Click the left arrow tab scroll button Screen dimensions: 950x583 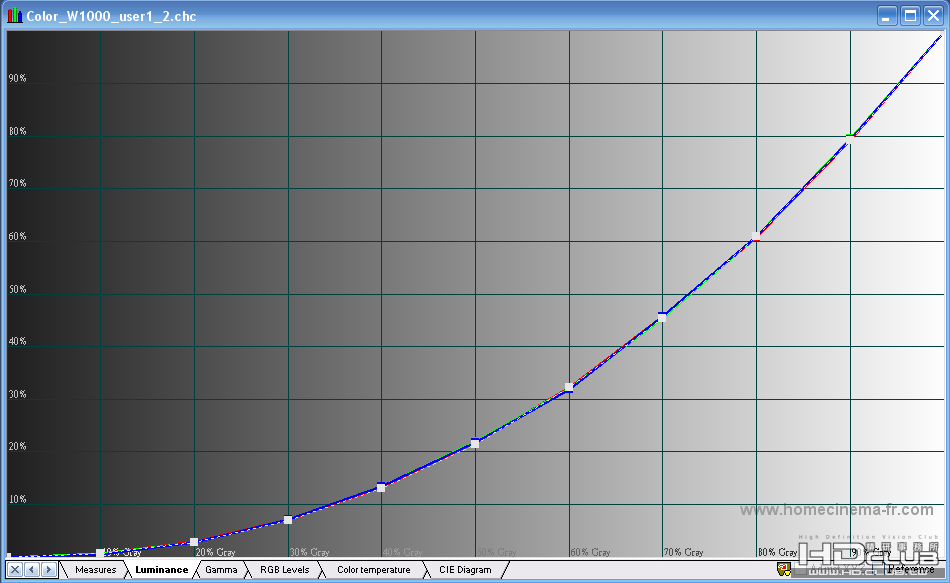(x=32, y=570)
